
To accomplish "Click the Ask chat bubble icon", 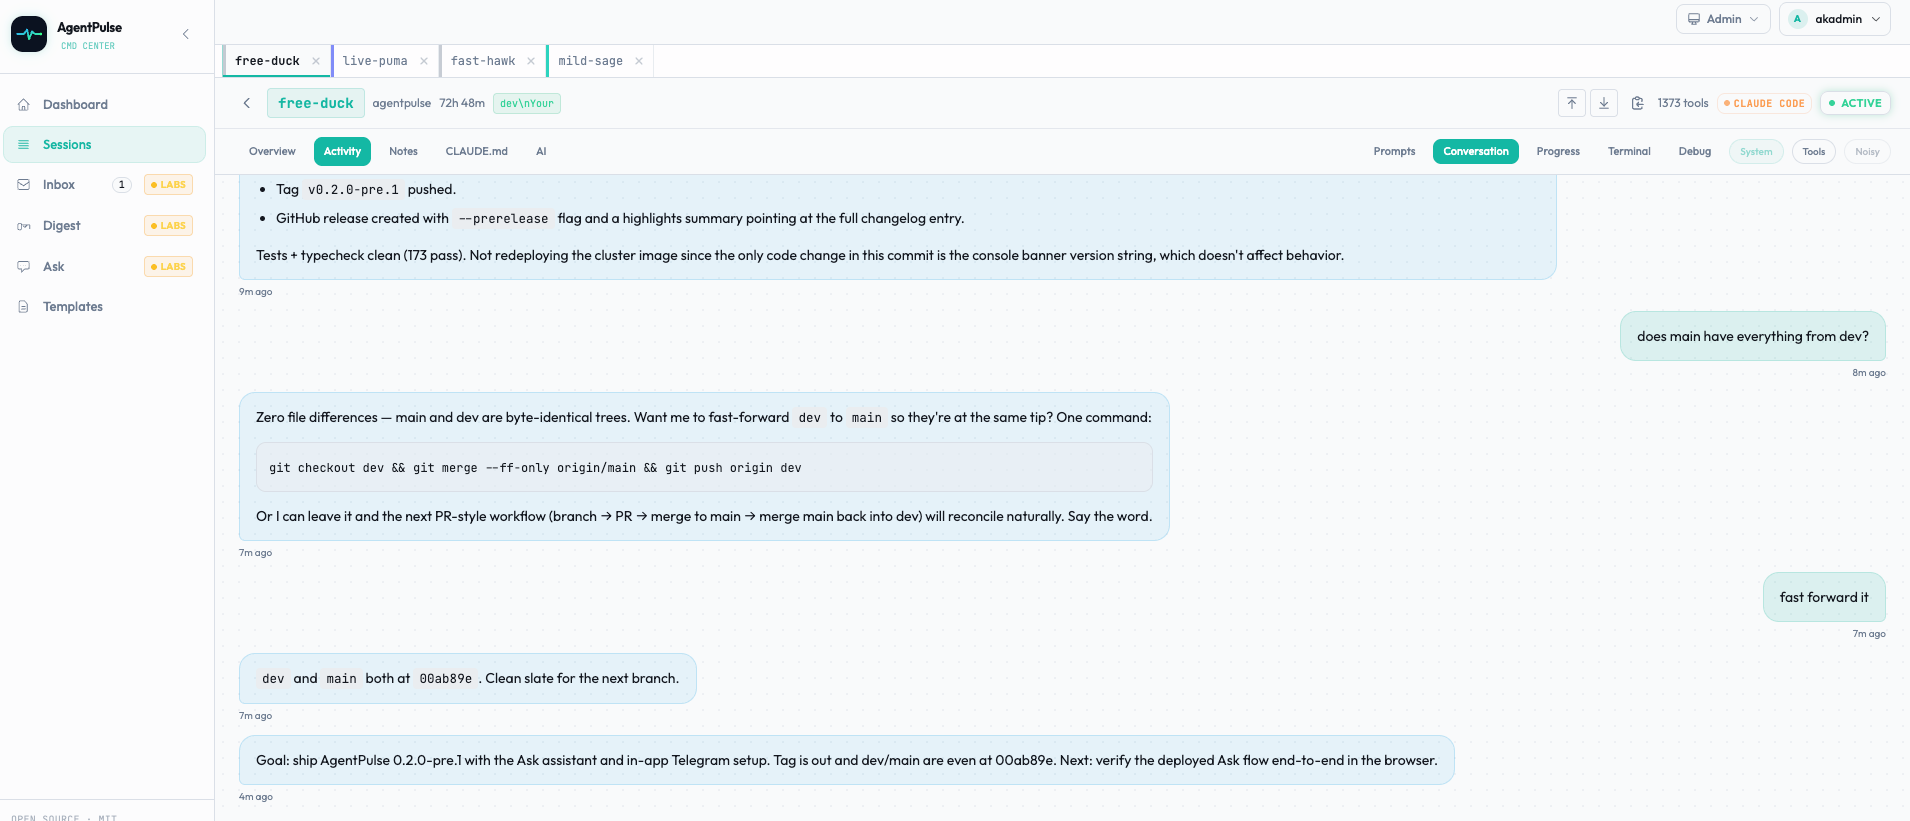I will tap(24, 267).
